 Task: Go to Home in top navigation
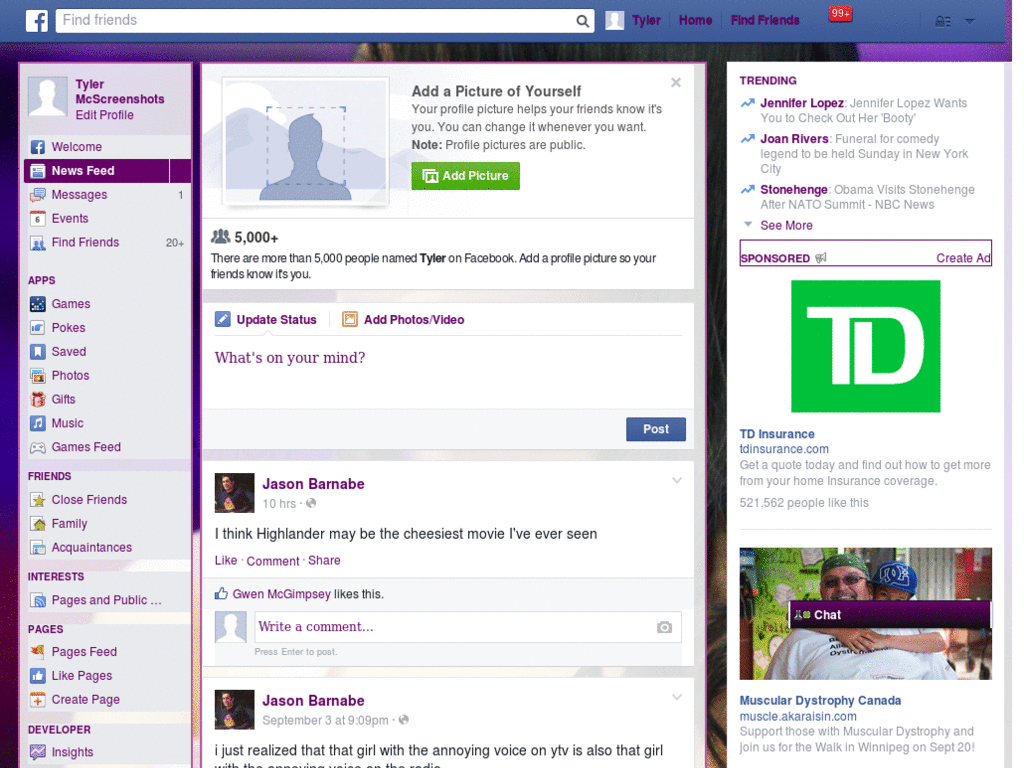tap(696, 20)
